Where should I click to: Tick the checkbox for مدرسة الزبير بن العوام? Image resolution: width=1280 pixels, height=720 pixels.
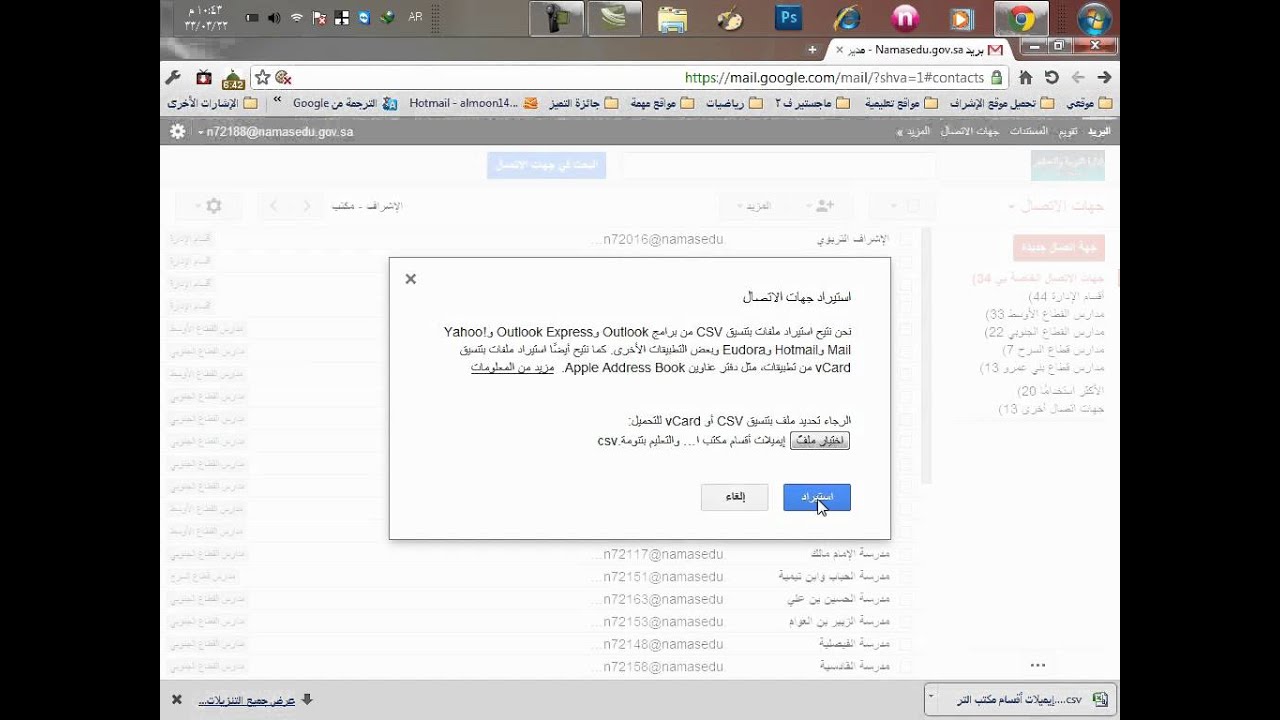[906, 621]
